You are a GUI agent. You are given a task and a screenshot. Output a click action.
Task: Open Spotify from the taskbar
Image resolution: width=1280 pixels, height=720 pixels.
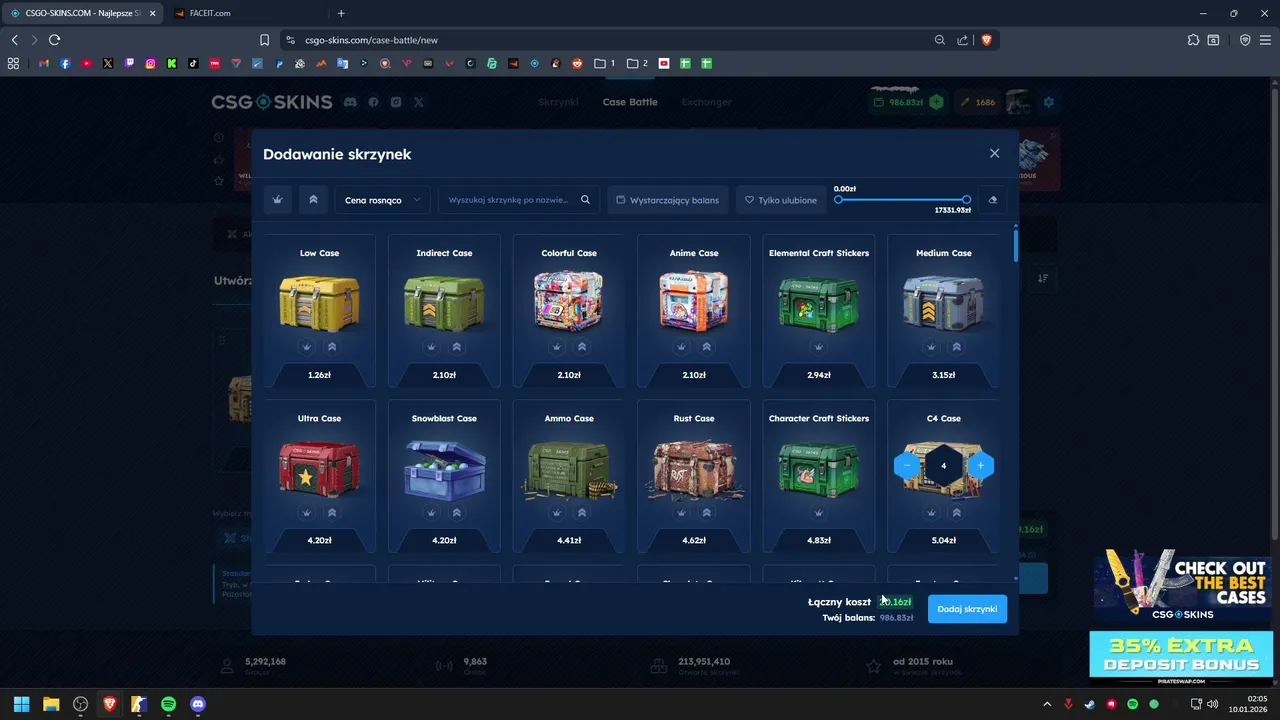(168, 704)
